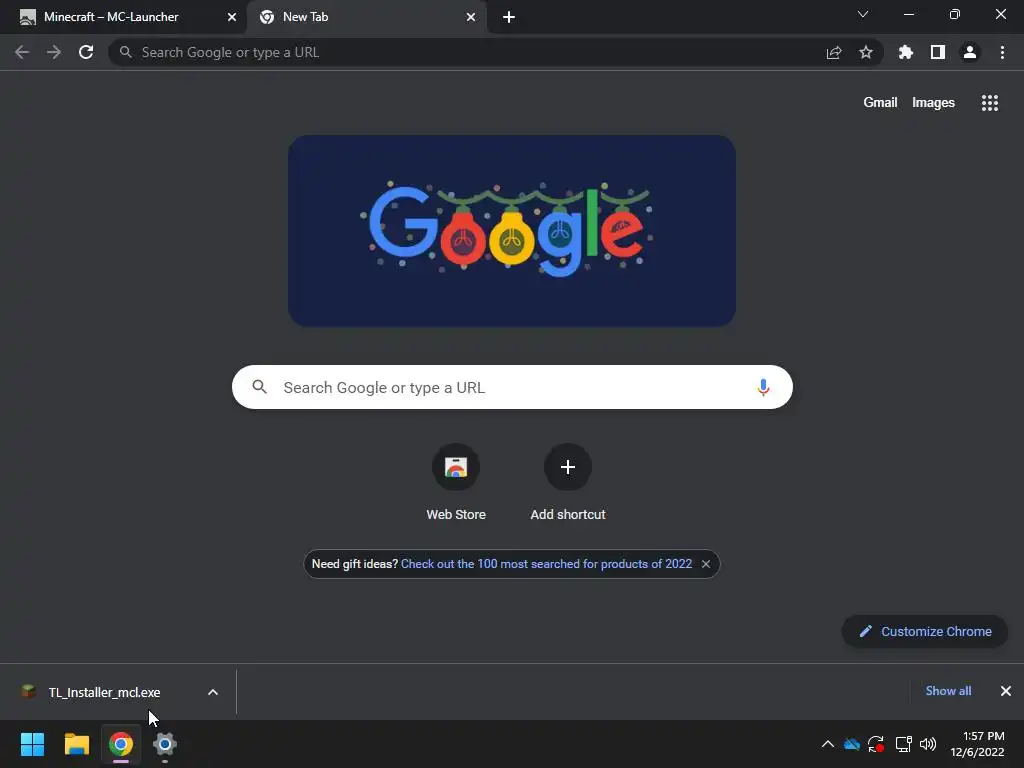The width and height of the screenshot is (1024, 768).
Task: Switch to the Minecraft – MC-Launcher tab
Action: coord(111,17)
